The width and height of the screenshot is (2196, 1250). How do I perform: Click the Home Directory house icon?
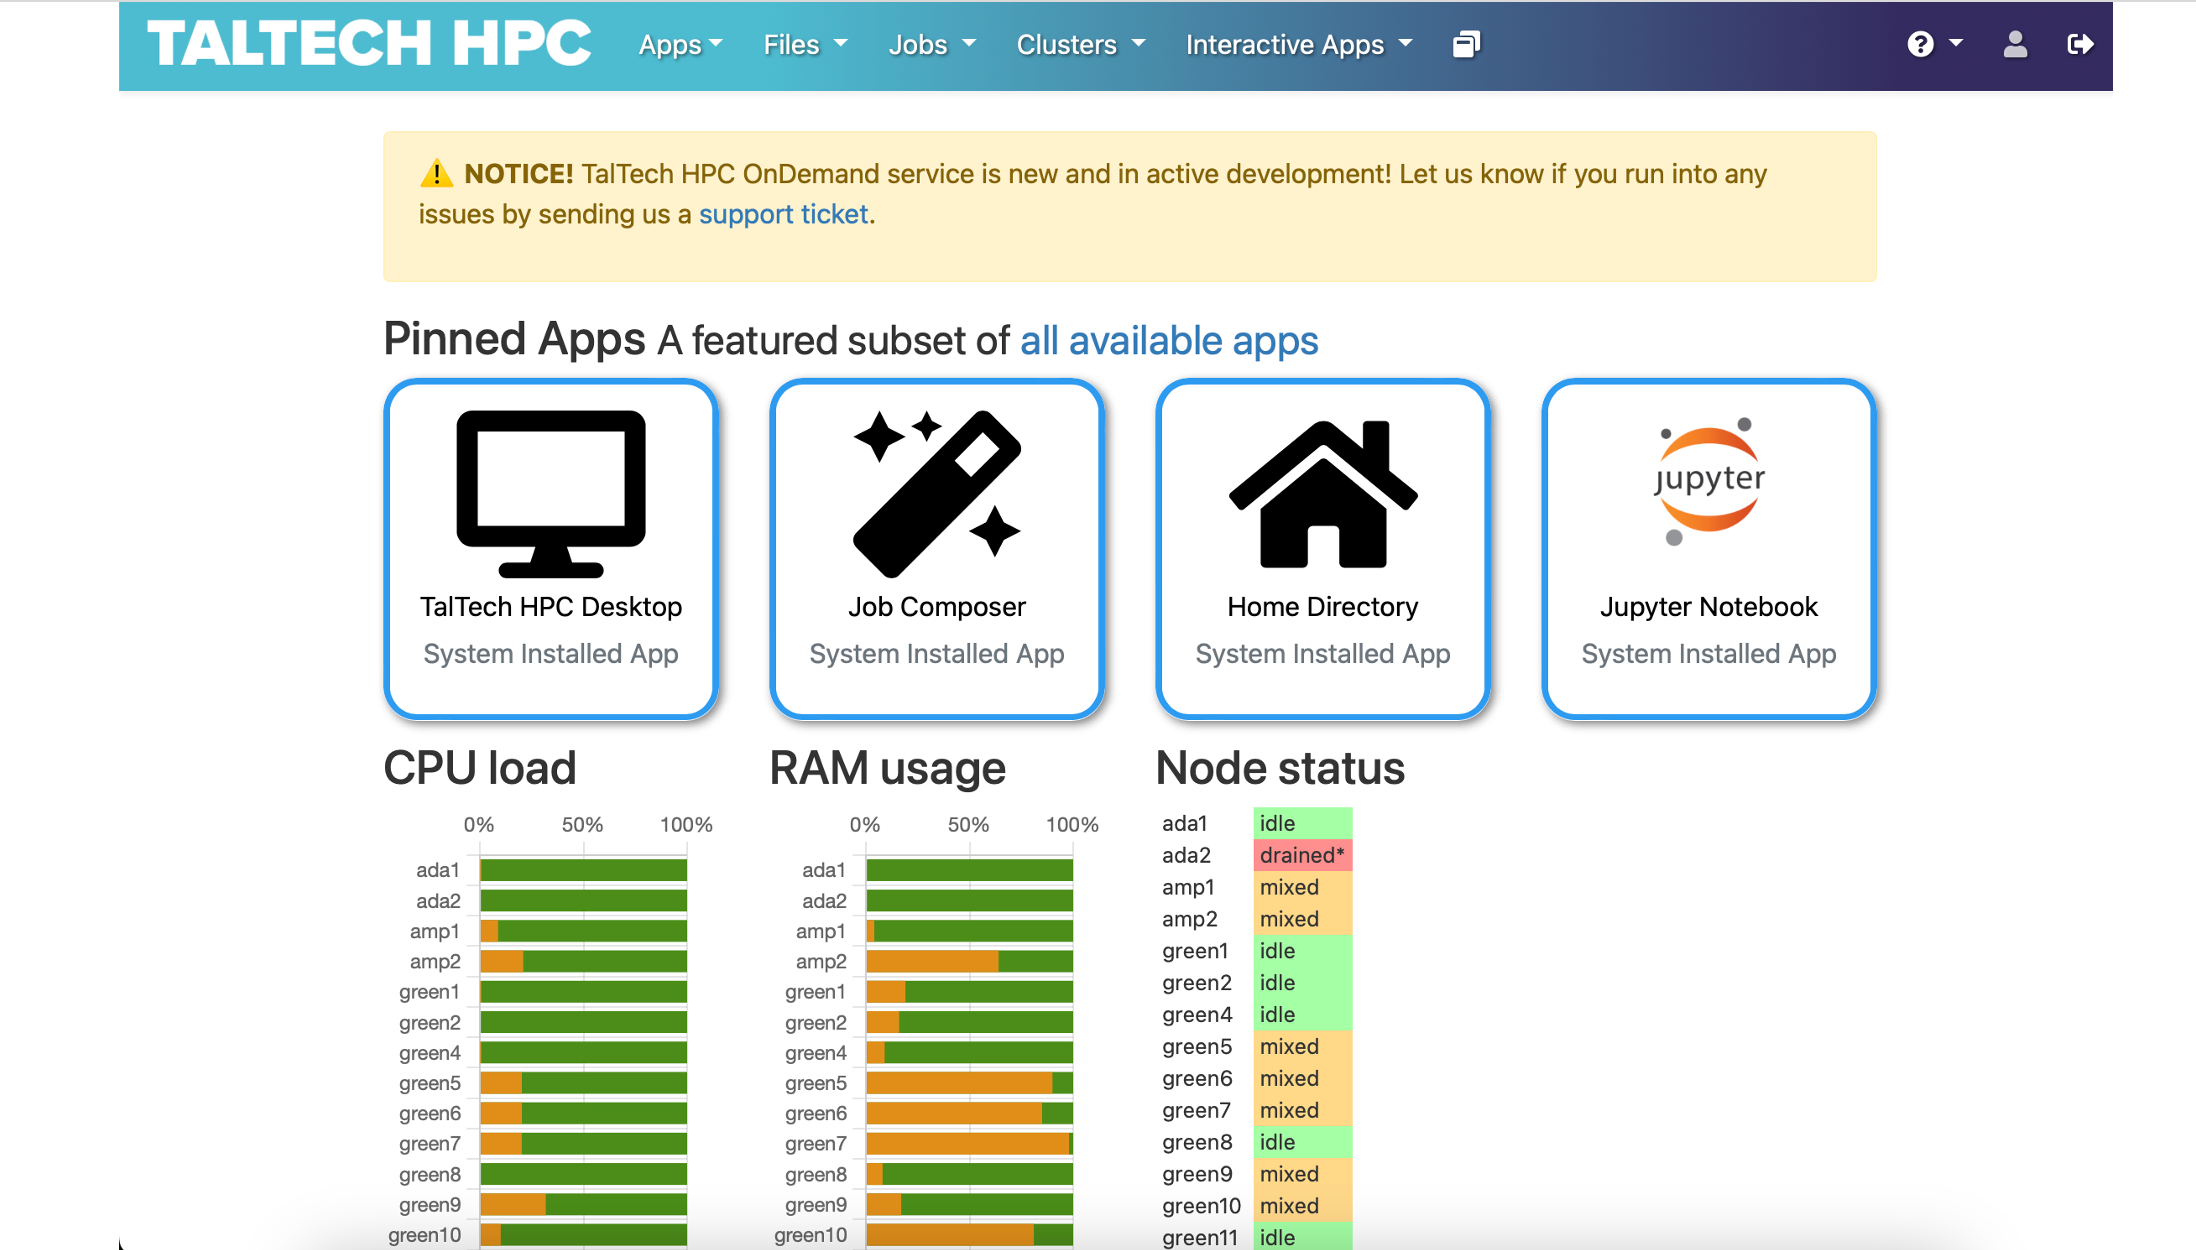(x=1323, y=493)
